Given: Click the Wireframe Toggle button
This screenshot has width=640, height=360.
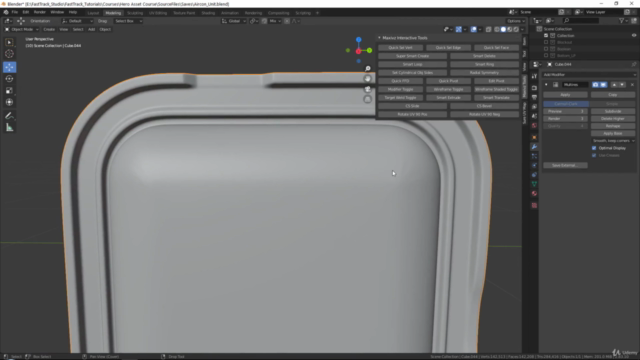Looking at the screenshot, I should tap(448, 89).
